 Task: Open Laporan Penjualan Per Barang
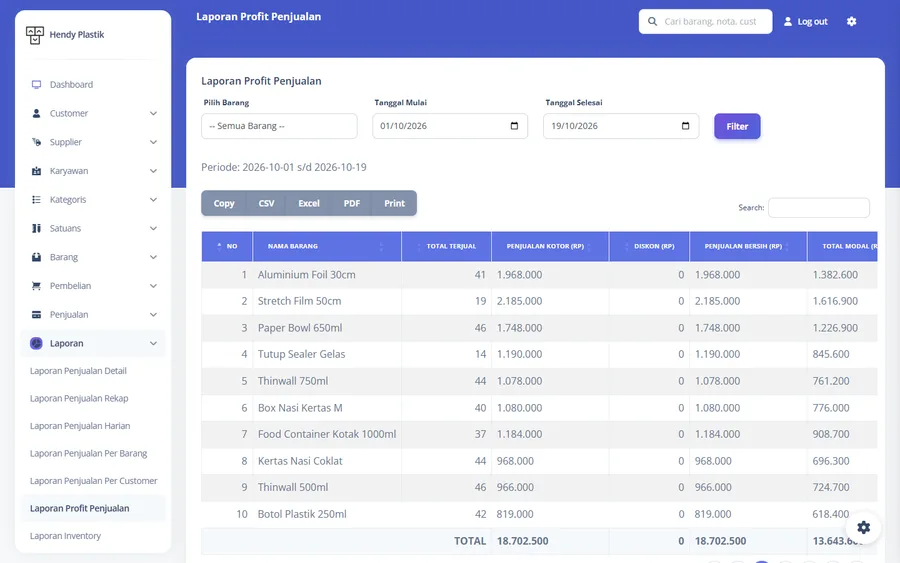click(88, 453)
